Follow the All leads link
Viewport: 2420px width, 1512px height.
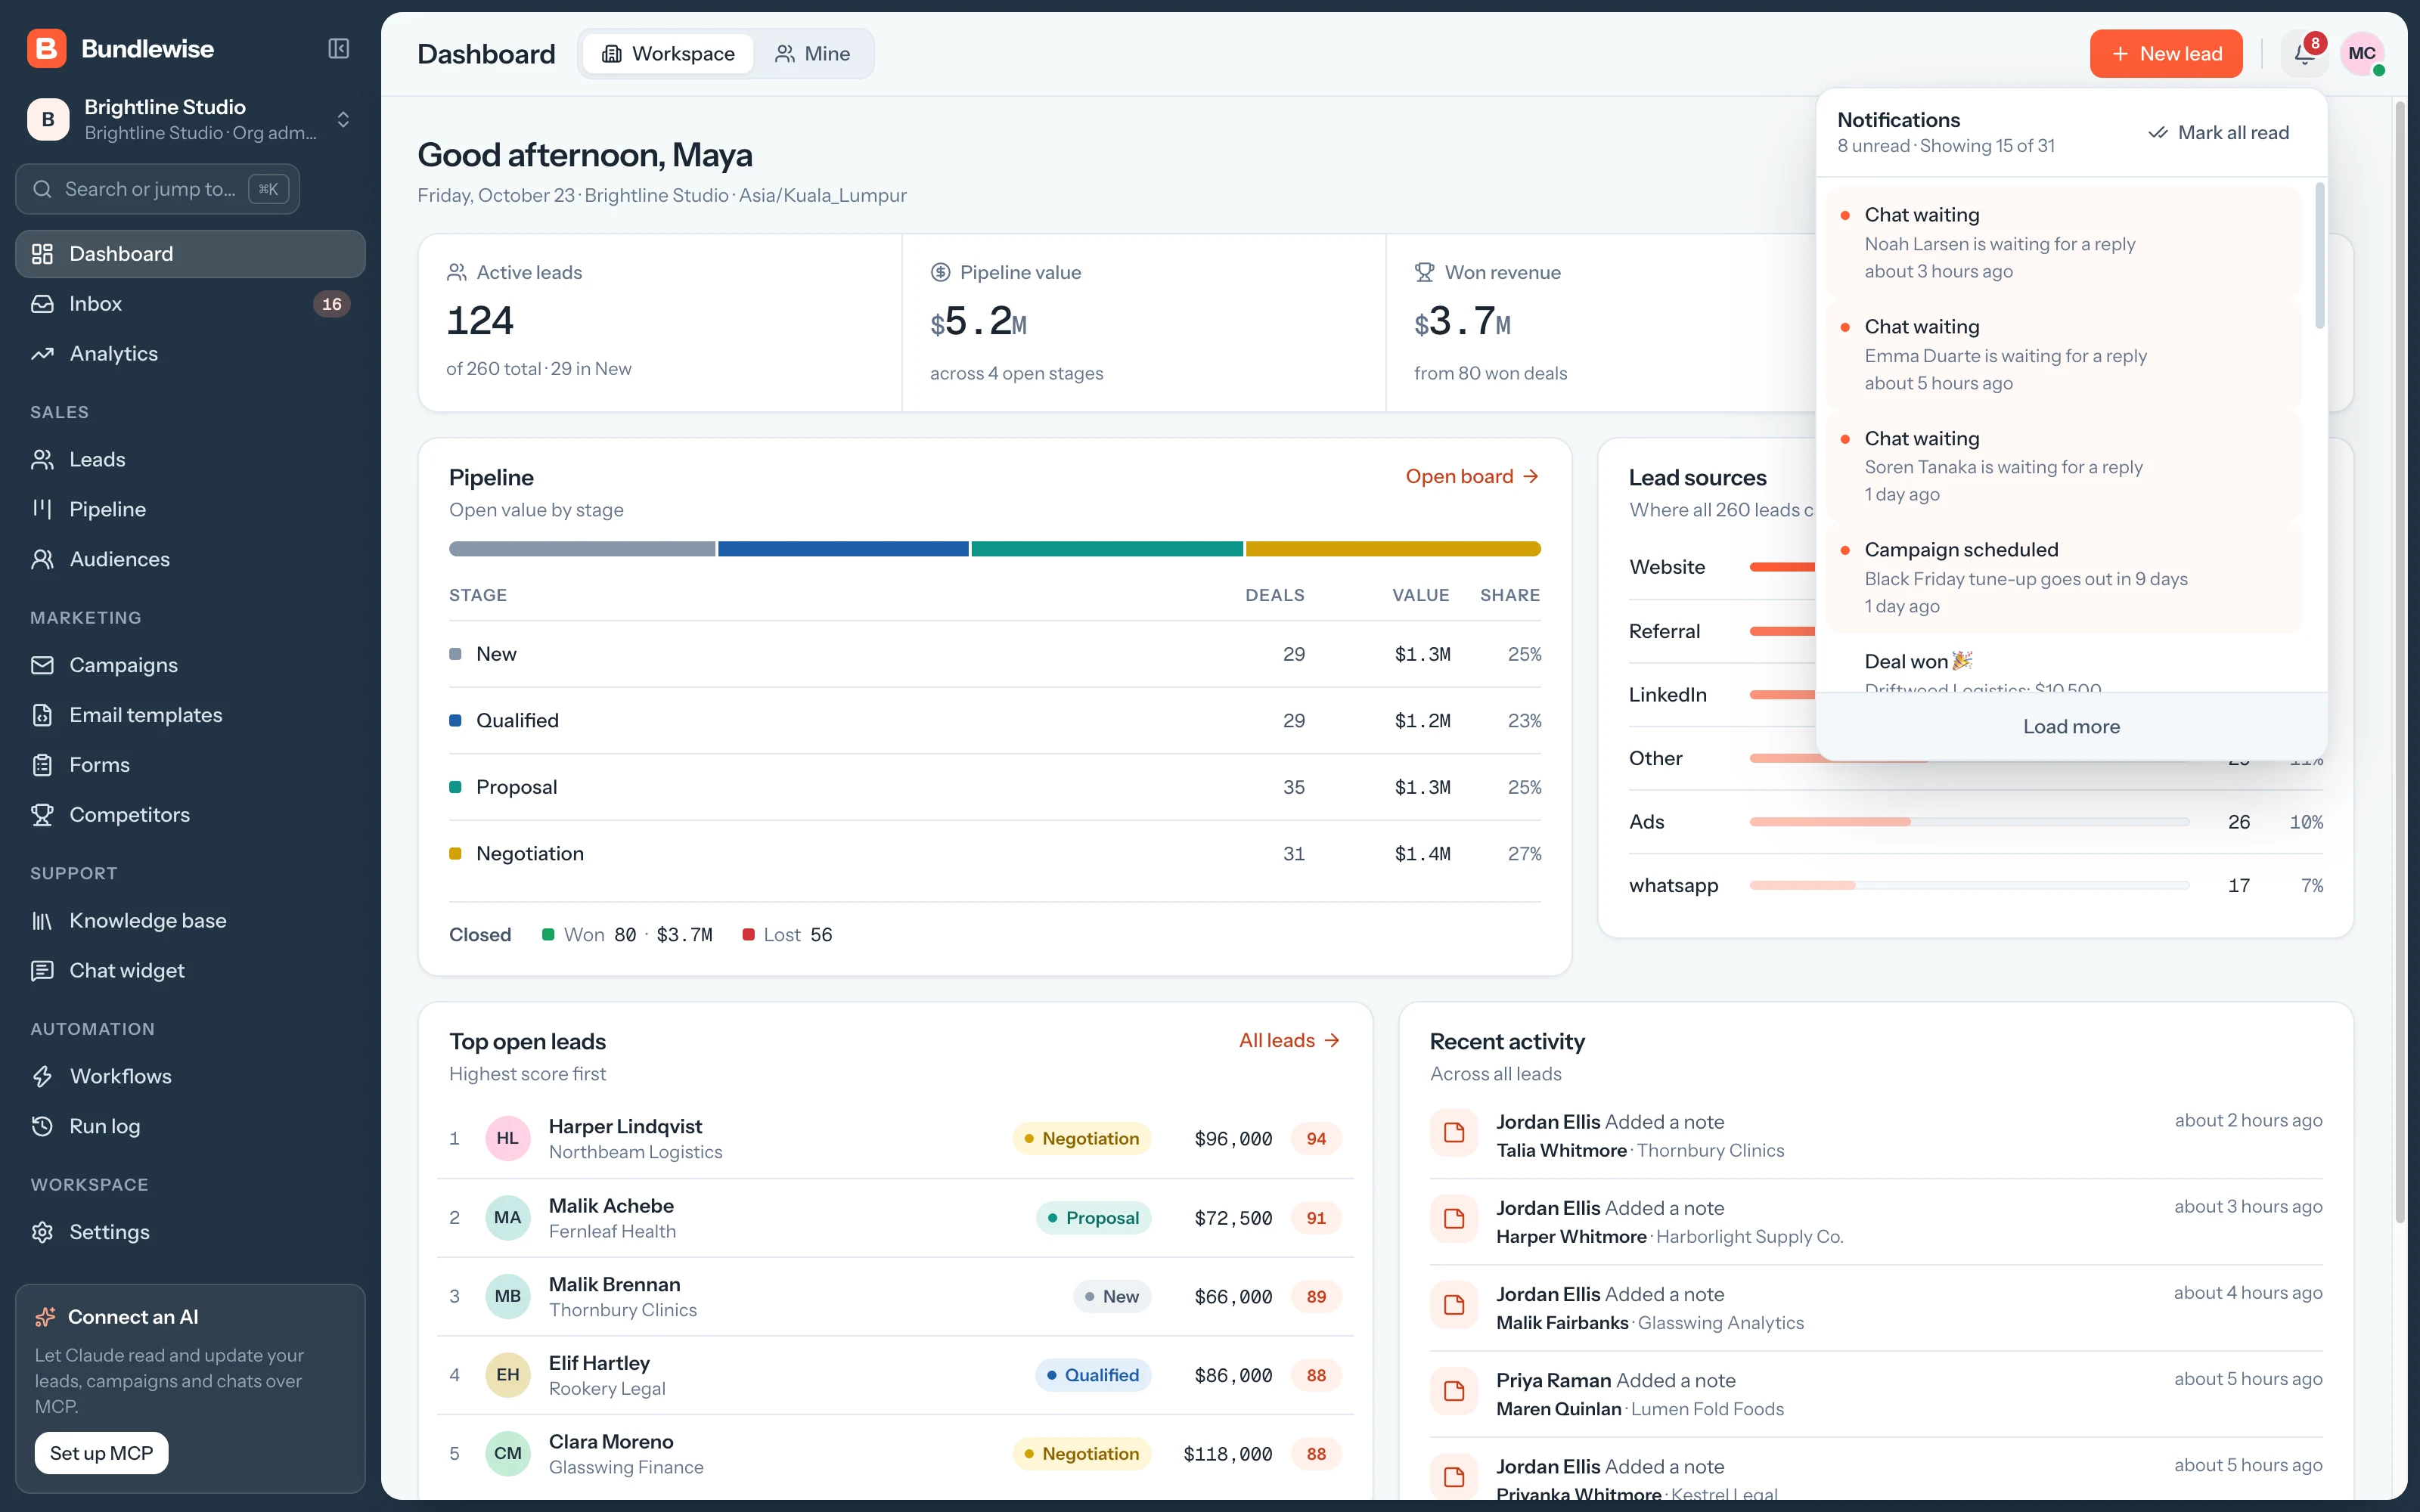tap(1289, 1041)
